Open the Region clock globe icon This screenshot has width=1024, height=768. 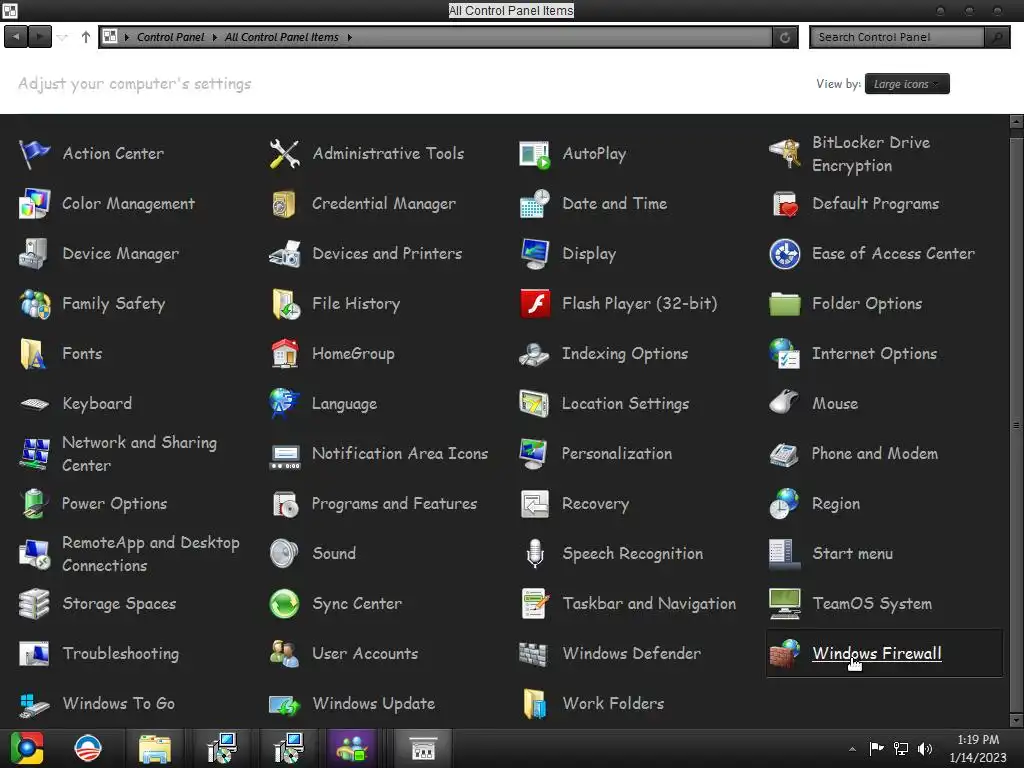[x=784, y=504]
